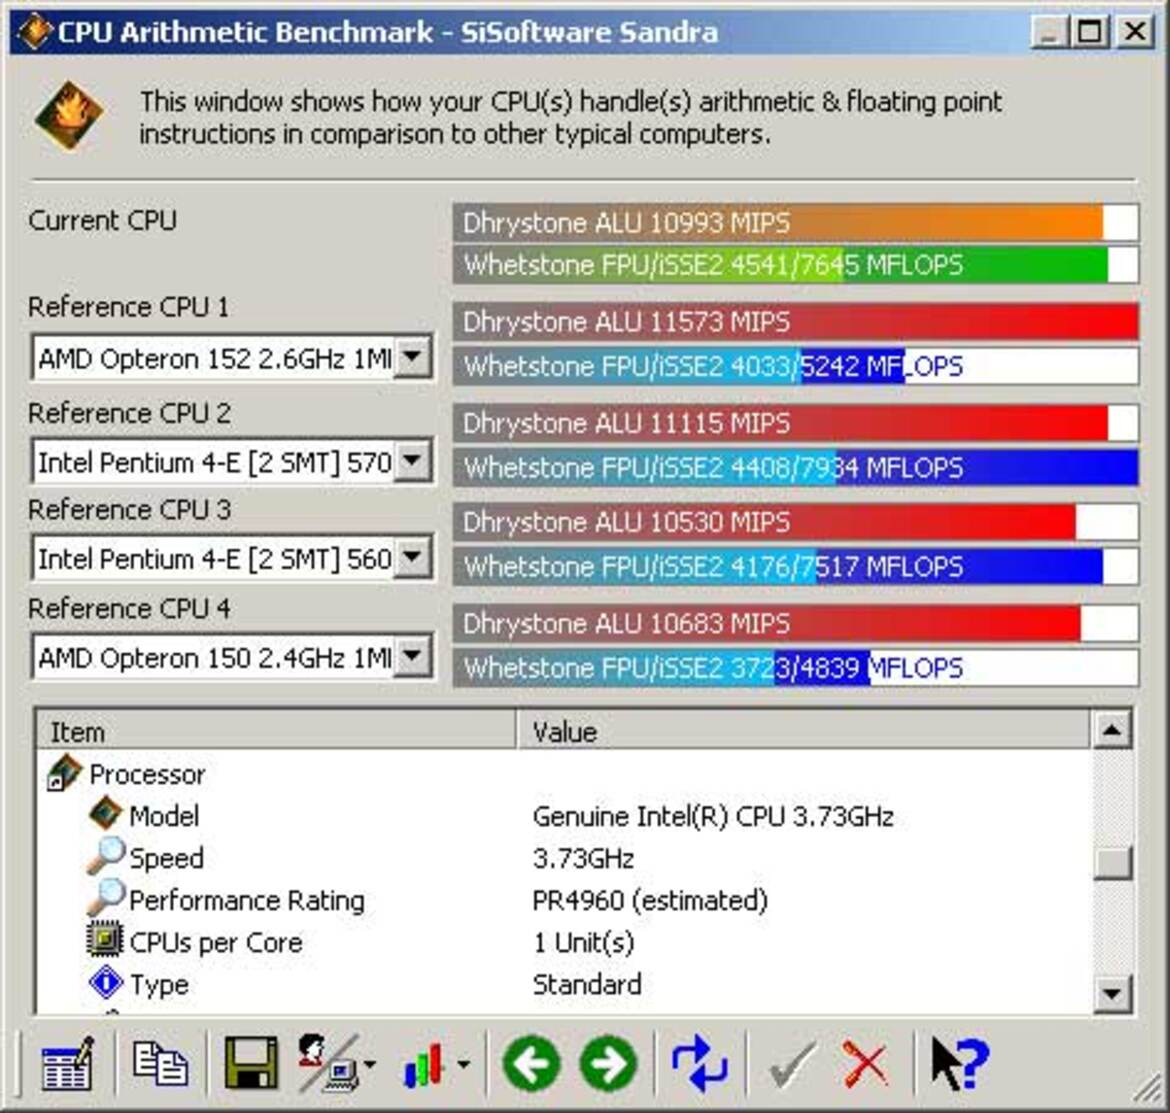Click the red X cancel icon

[865, 1065]
